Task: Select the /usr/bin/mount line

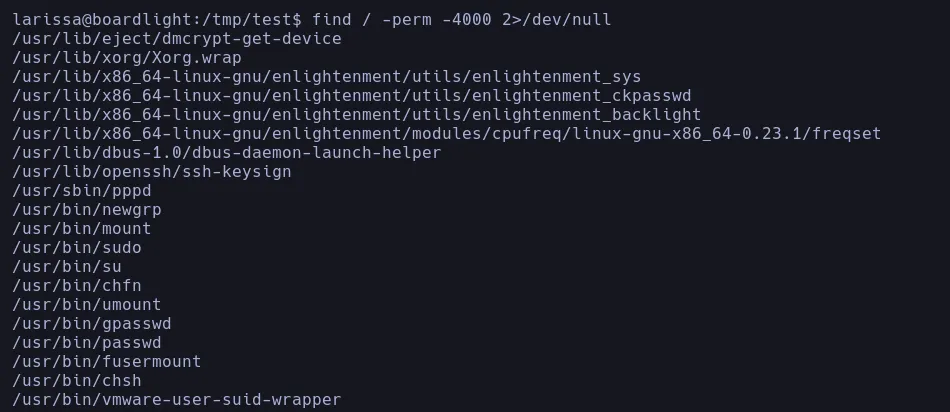Action: (82, 228)
